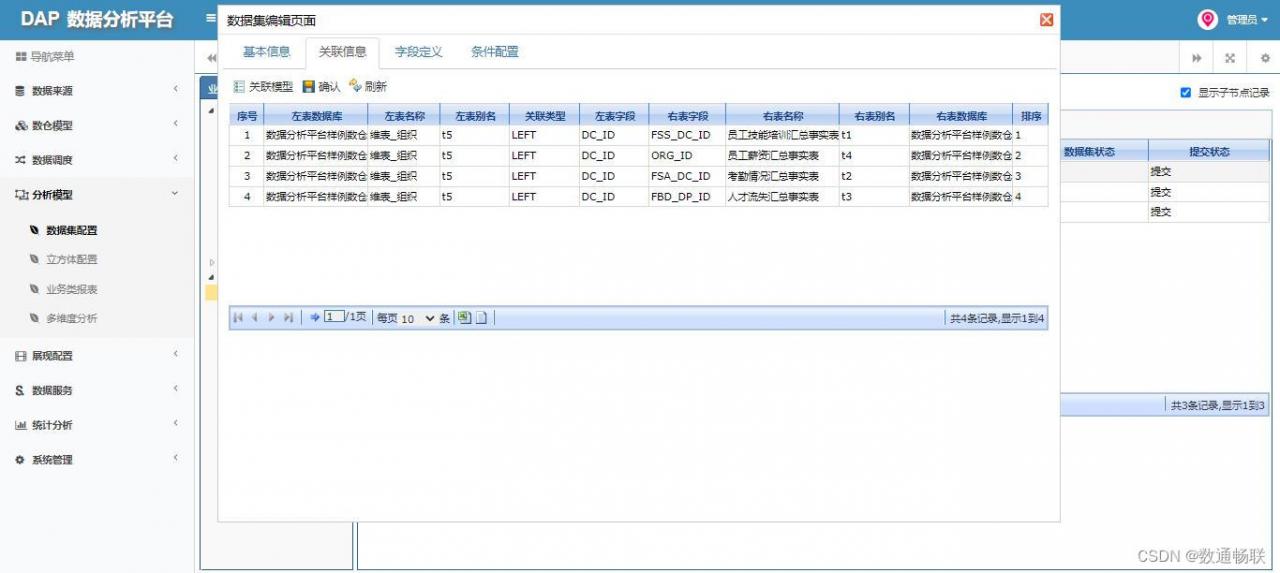Click the Excel export icon in pager
Viewport: 1280px width, 573px height.
[465, 318]
